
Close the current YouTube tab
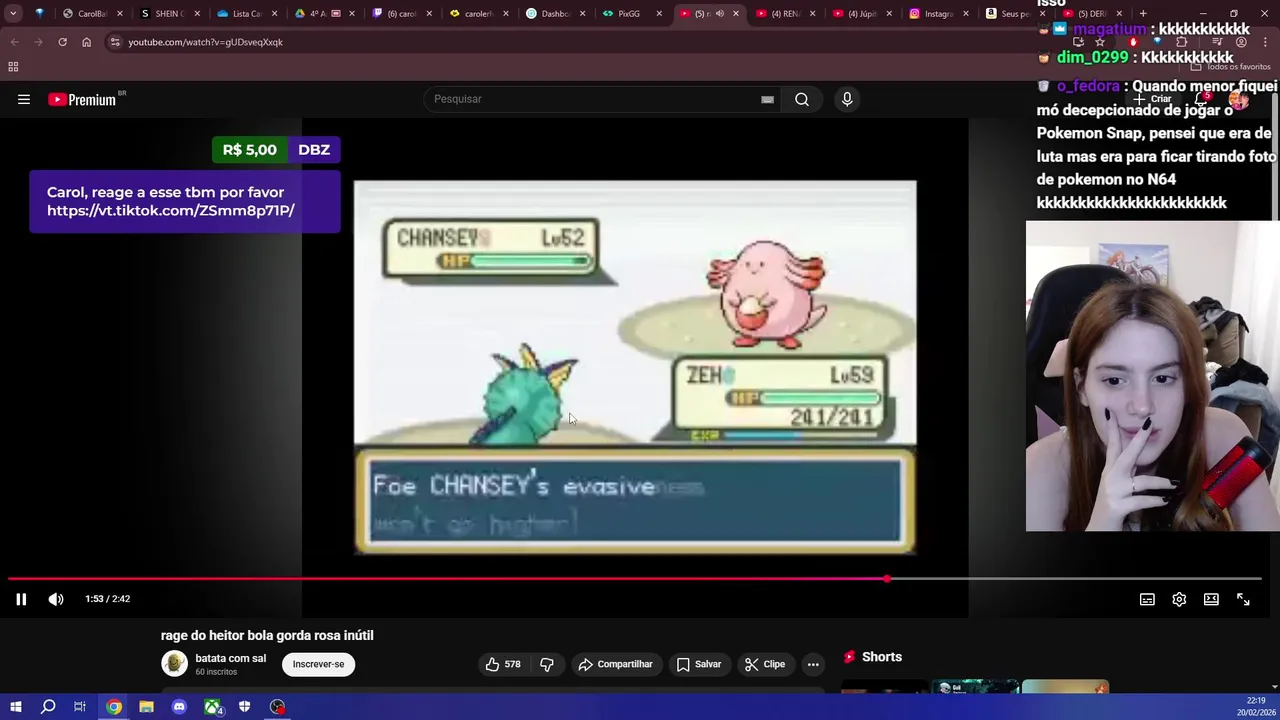click(x=736, y=14)
